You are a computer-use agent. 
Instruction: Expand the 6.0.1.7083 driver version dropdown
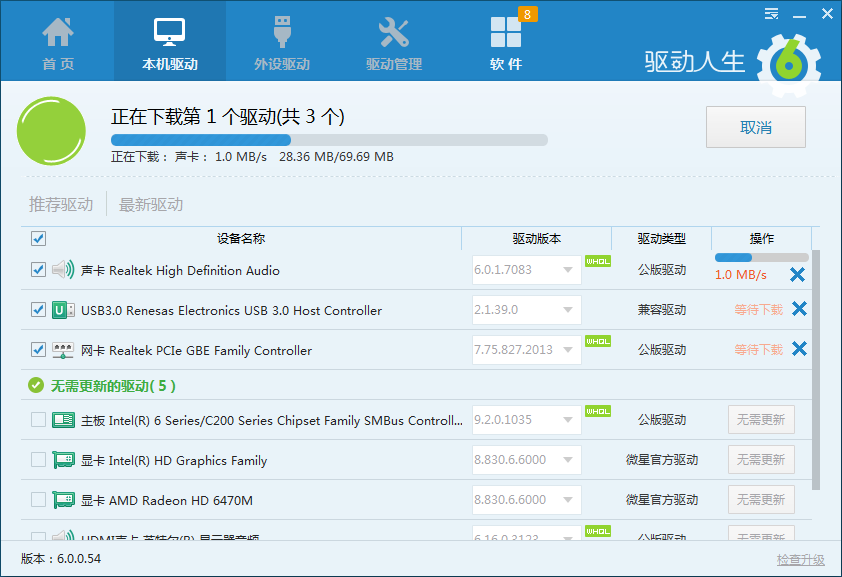click(569, 270)
